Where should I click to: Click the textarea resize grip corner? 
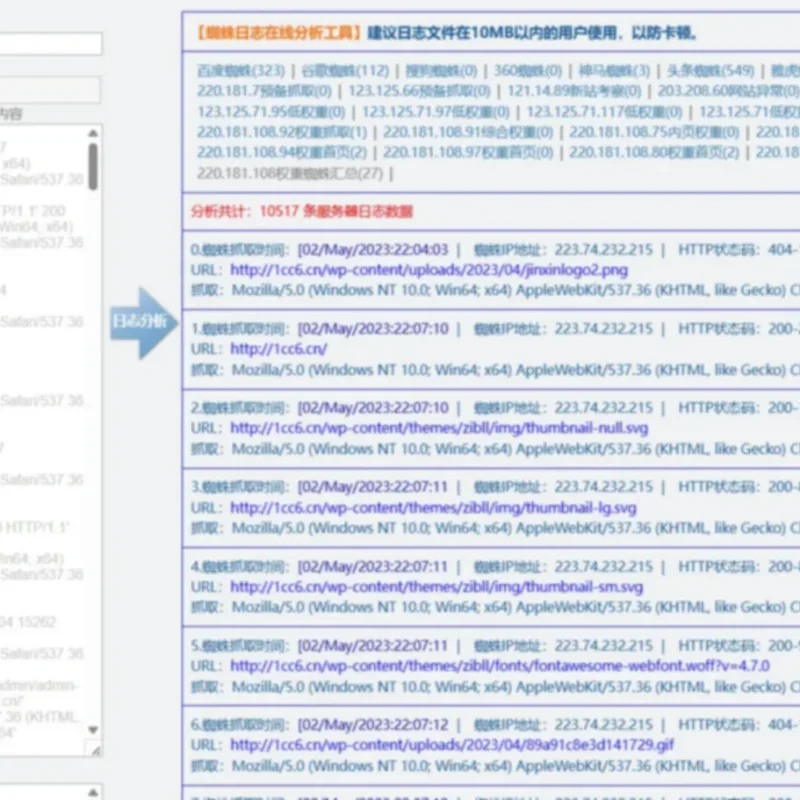(95, 749)
